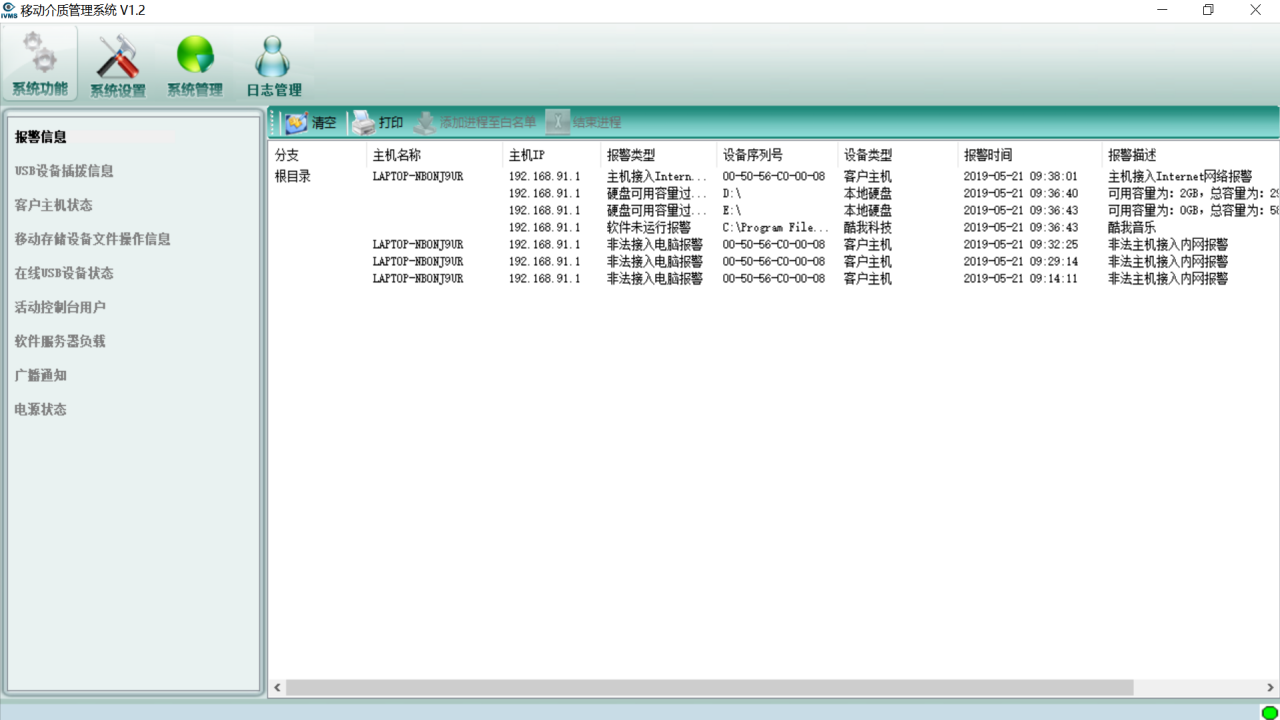Open 软件服务器负载 sidebar item
This screenshot has width=1280, height=720.
pyautogui.click(x=60, y=341)
